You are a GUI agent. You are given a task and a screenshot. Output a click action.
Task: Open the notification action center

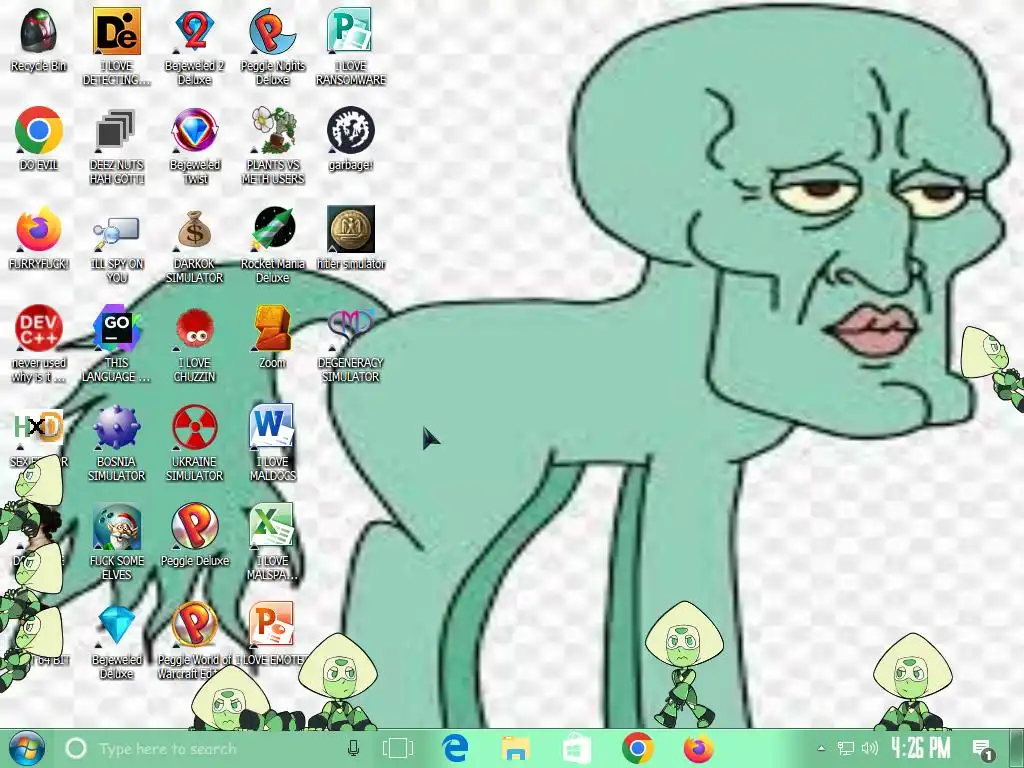[983, 750]
